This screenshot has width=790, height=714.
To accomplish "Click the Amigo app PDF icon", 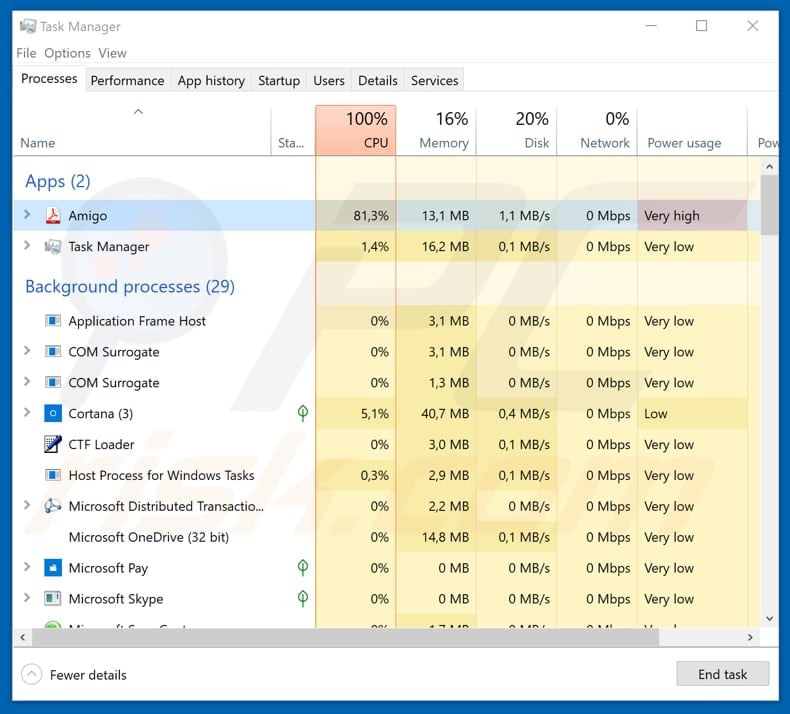I will [x=53, y=215].
